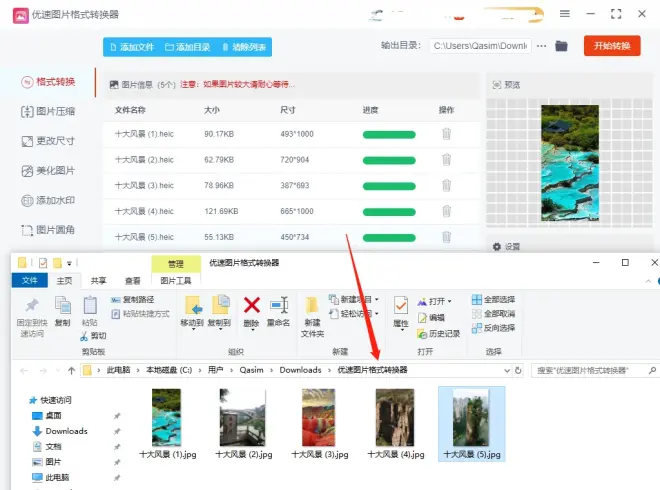Open the output folder icon in converter
Image resolution: width=660 pixels, height=490 pixels.
pyautogui.click(x=561, y=46)
